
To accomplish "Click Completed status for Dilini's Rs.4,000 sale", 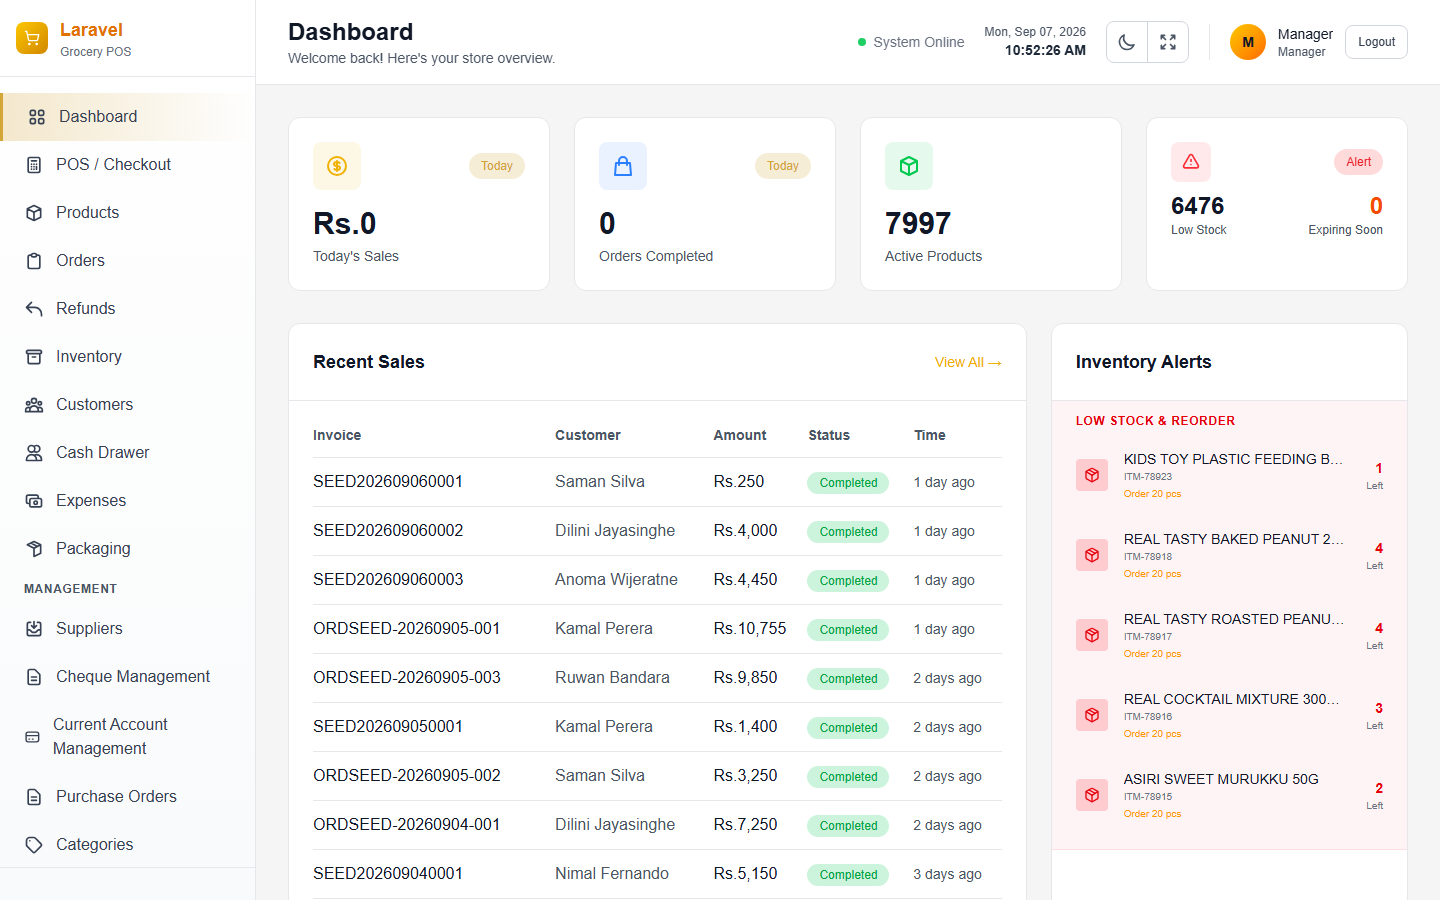I will coord(848,531).
